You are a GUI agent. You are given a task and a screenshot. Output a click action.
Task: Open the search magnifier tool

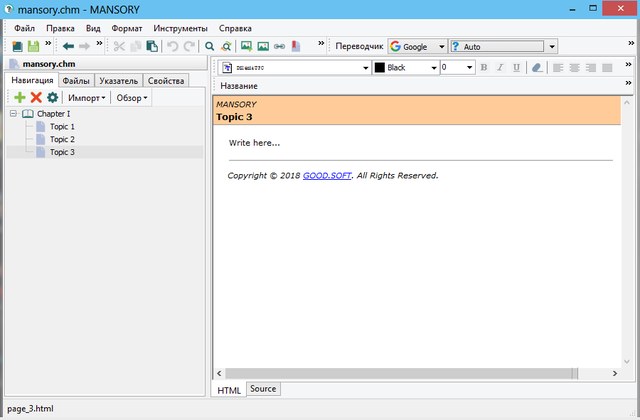(x=209, y=46)
